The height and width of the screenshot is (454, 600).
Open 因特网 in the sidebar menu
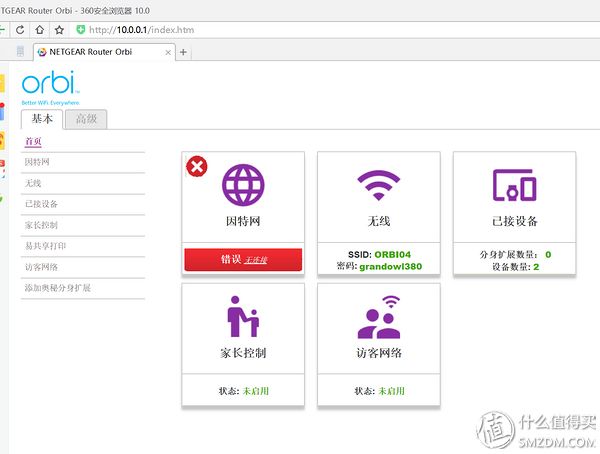click(x=37, y=162)
